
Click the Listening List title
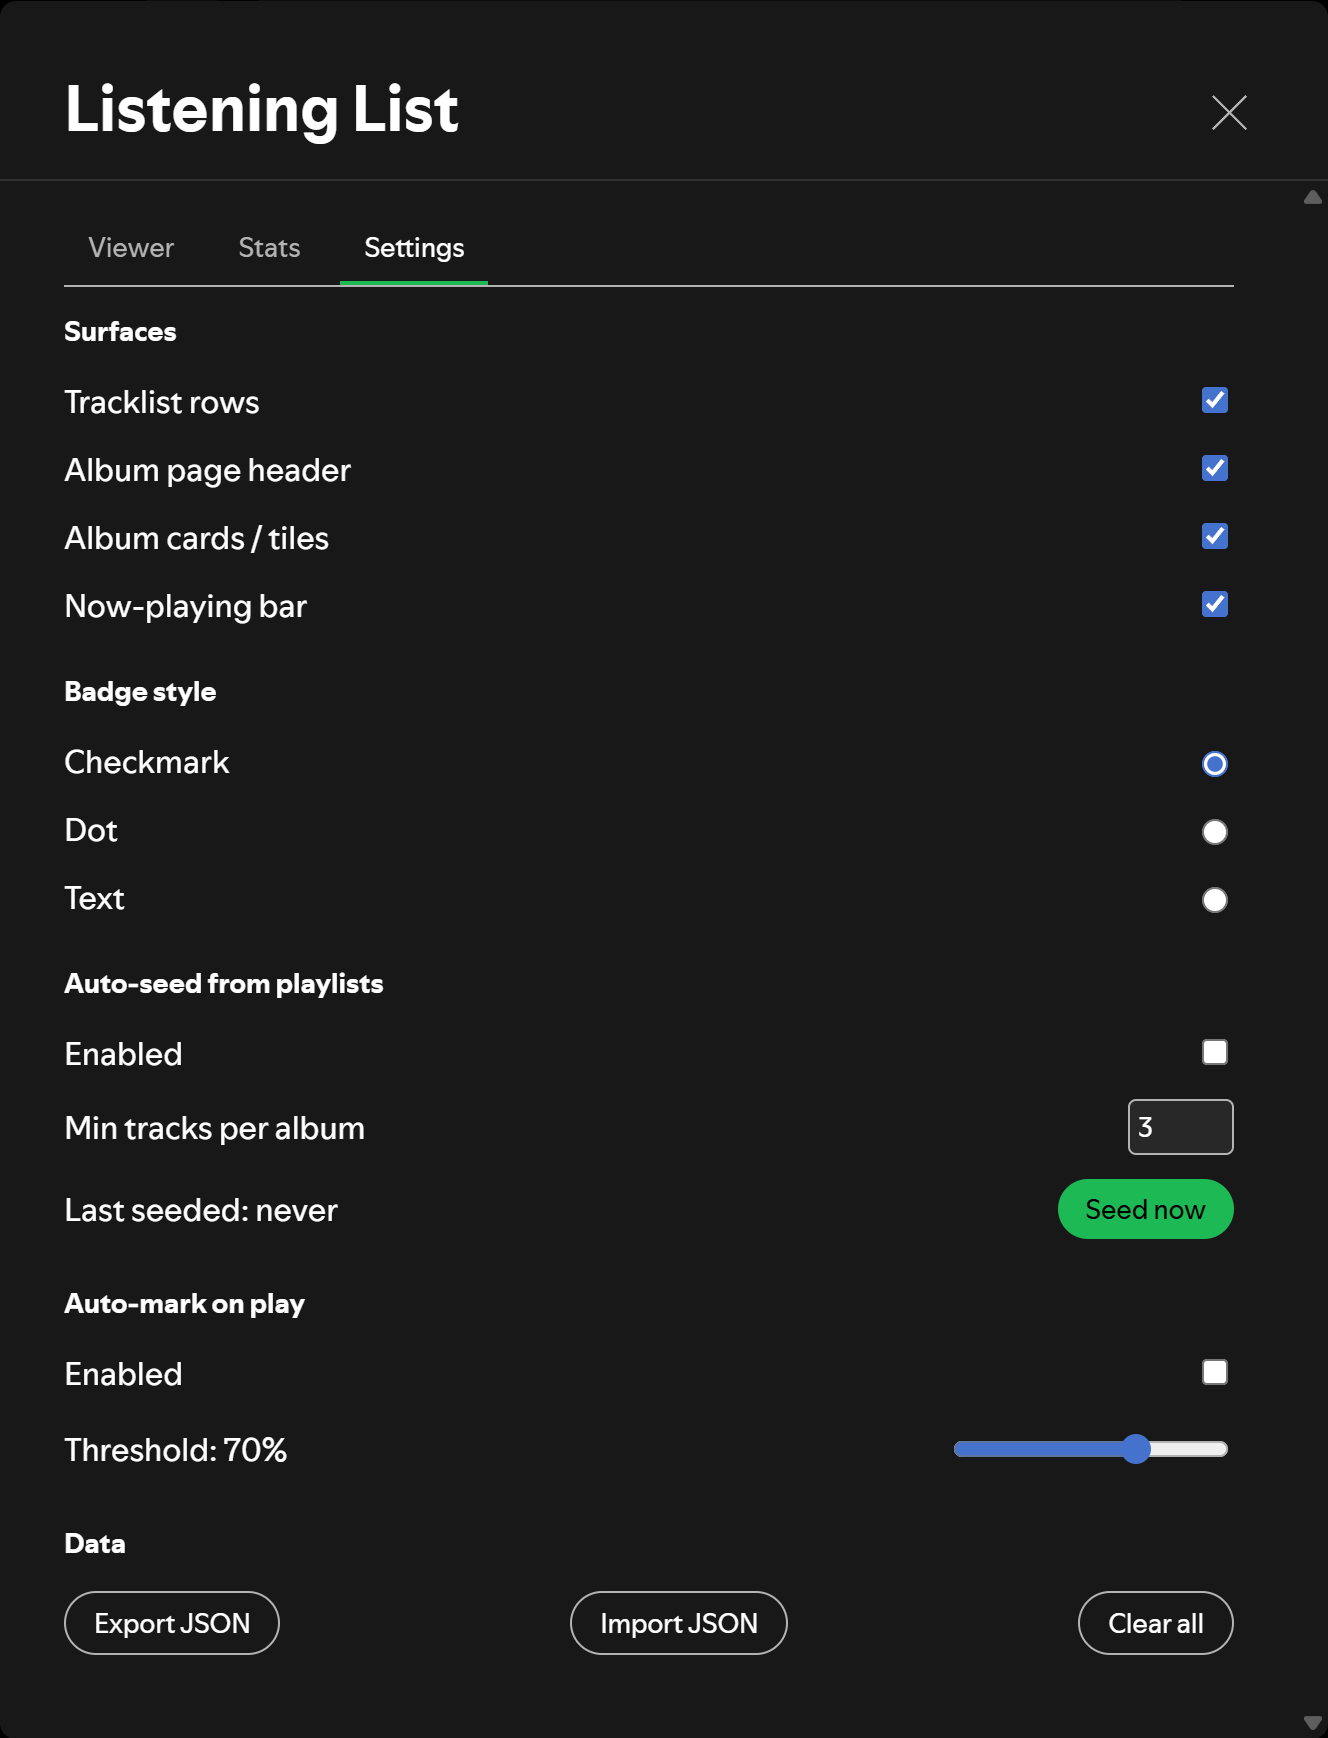pos(262,109)
